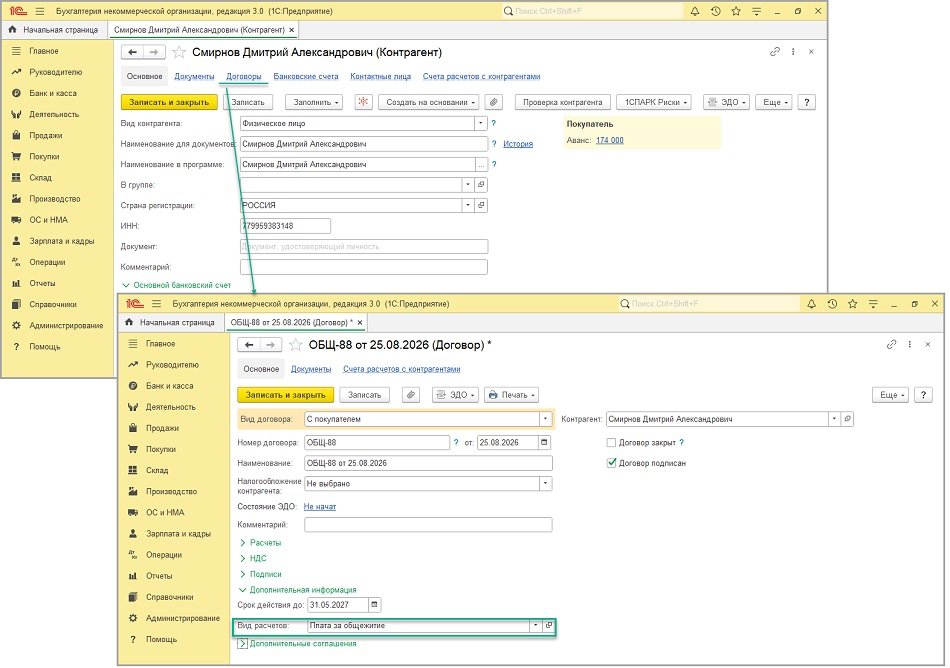950x668 pixels.
Task: Open hamburger menu in counterparty window title bar
Action: pos(40,11)
